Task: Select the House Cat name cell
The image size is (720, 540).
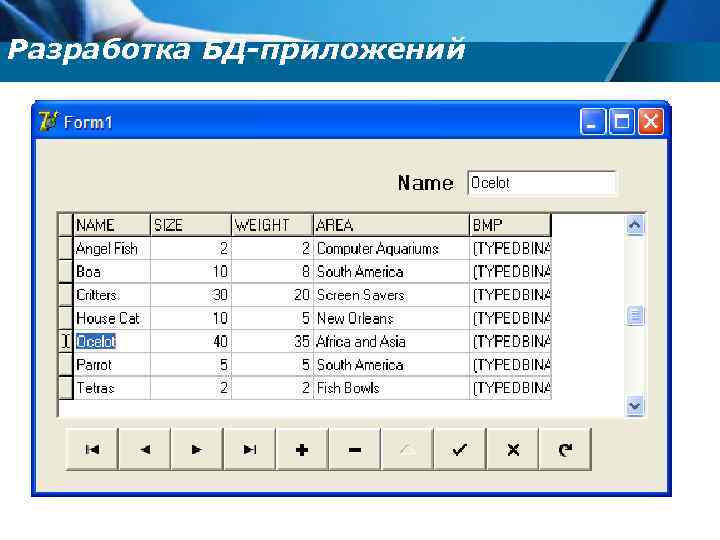Action: (112, 318)
